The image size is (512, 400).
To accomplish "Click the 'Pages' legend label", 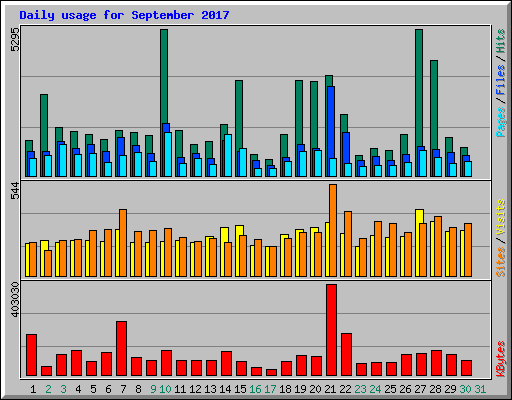I will [x=501, y=122].
